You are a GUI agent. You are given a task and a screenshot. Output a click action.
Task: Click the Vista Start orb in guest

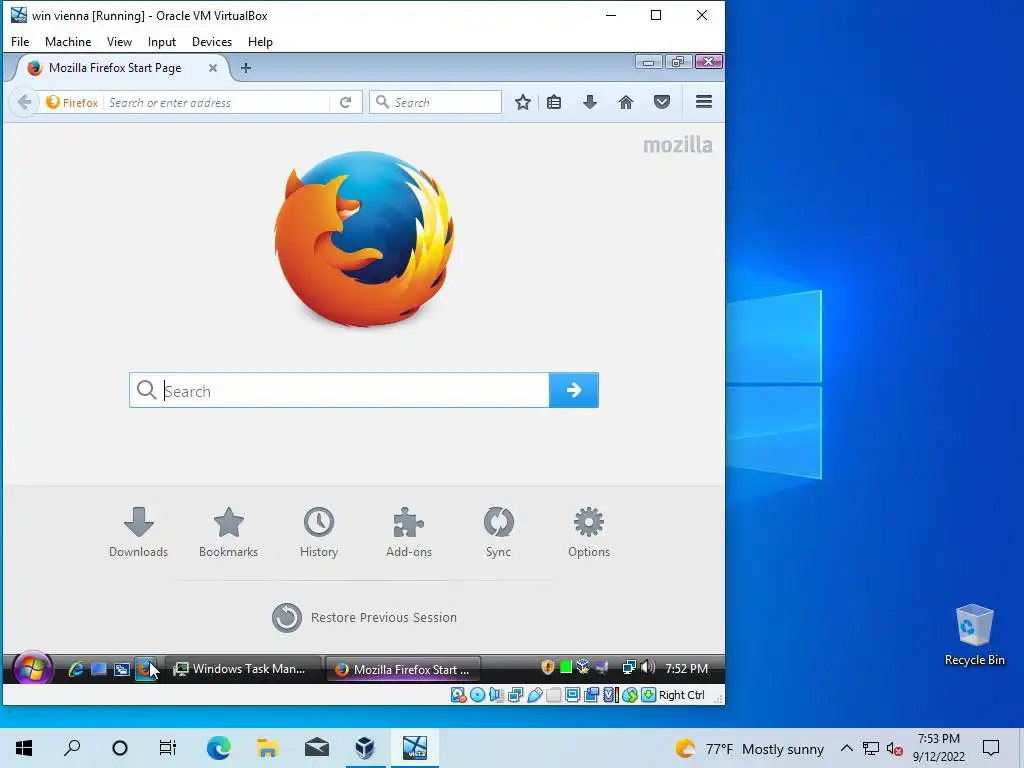click(33, 669)
